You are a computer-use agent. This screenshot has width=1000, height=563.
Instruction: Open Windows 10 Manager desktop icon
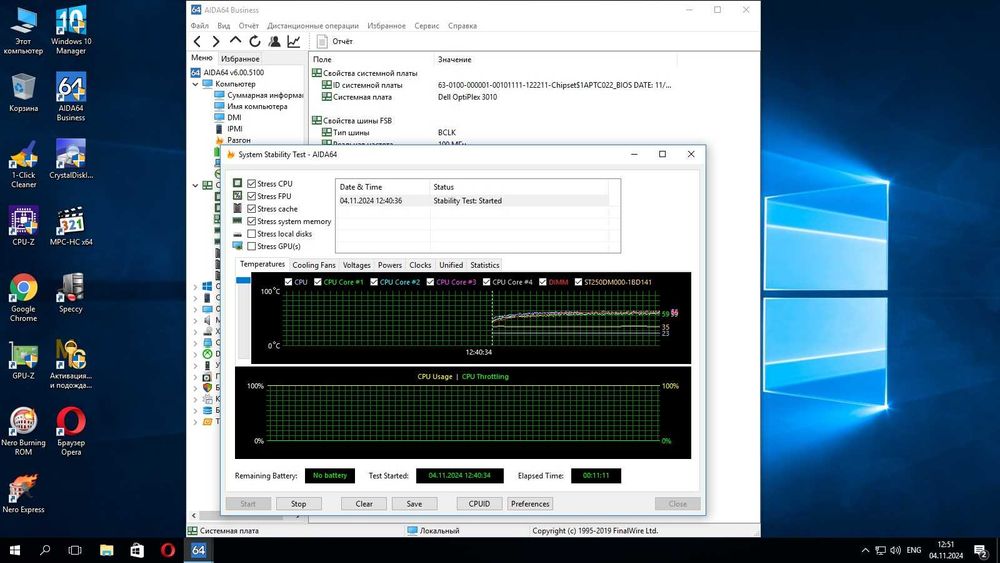click(71, 30)
